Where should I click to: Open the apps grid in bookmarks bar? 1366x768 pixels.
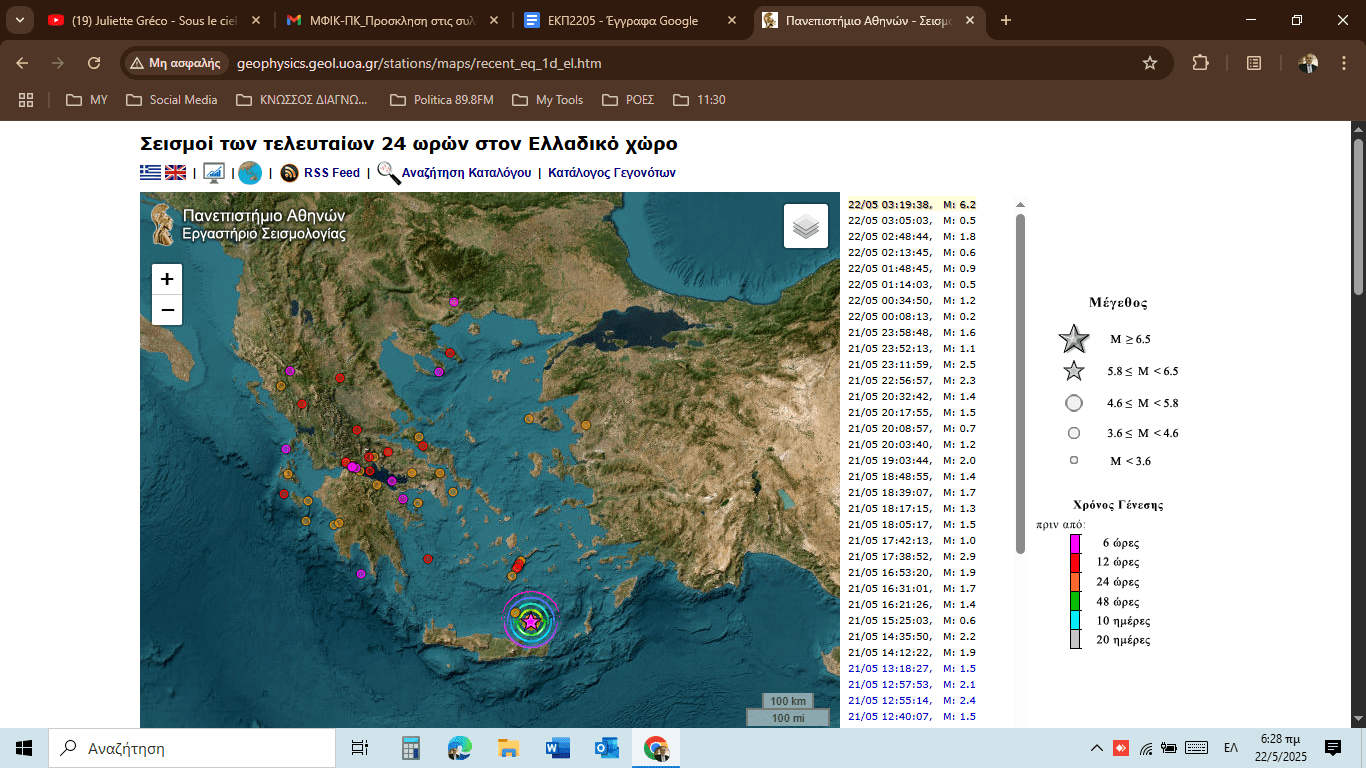(26, 100)
